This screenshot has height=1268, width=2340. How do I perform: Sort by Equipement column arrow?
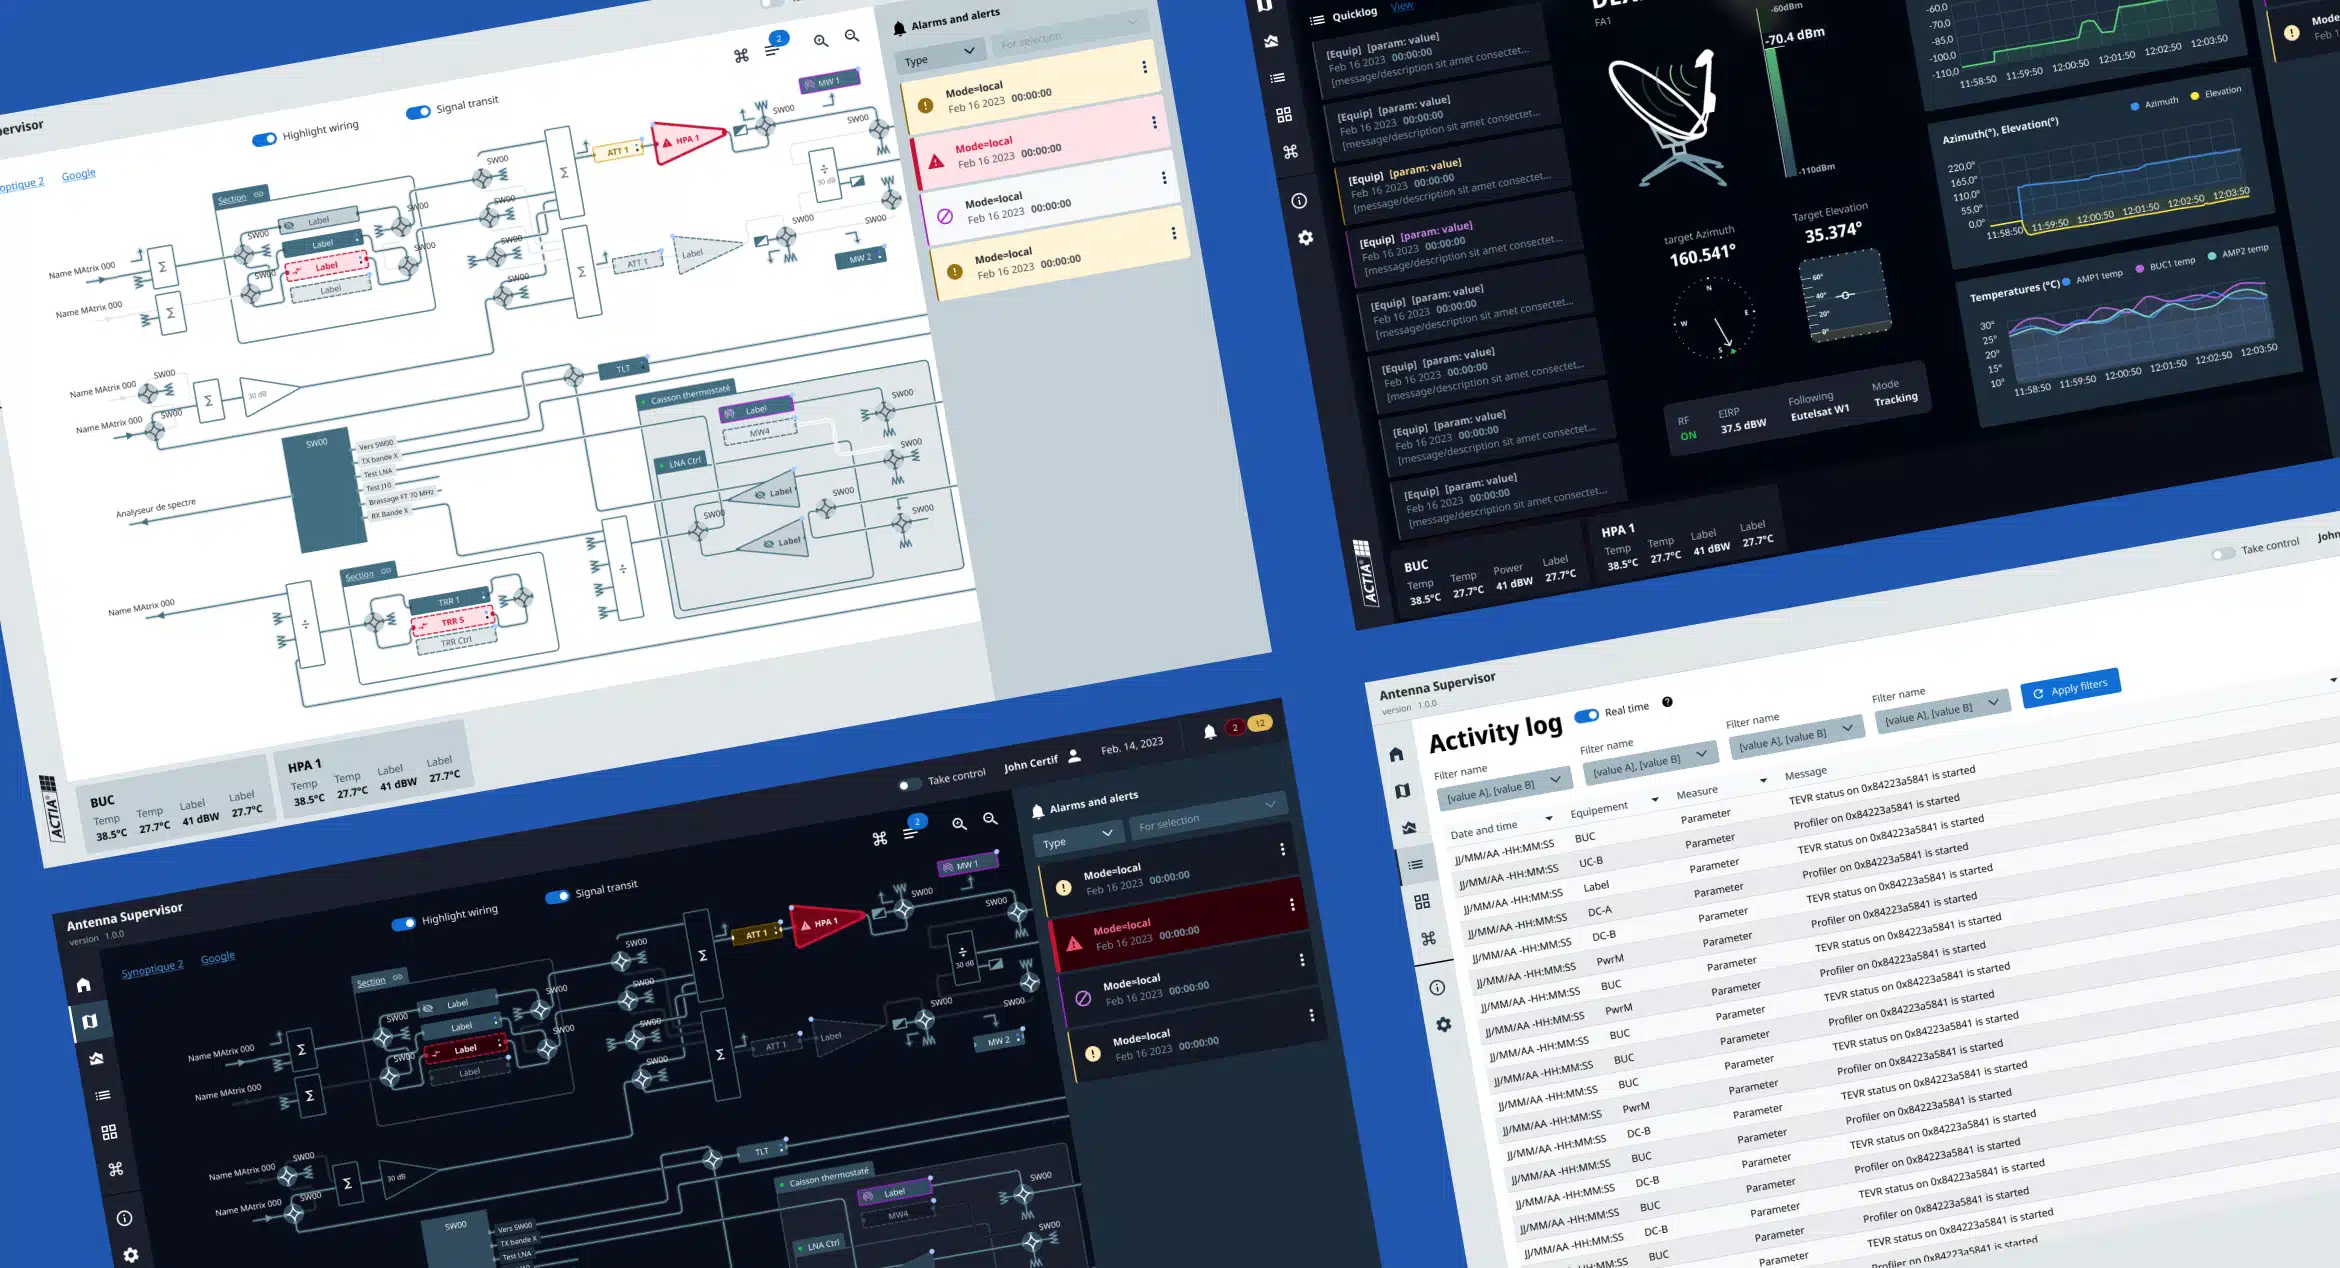[x=1655, y=799]
